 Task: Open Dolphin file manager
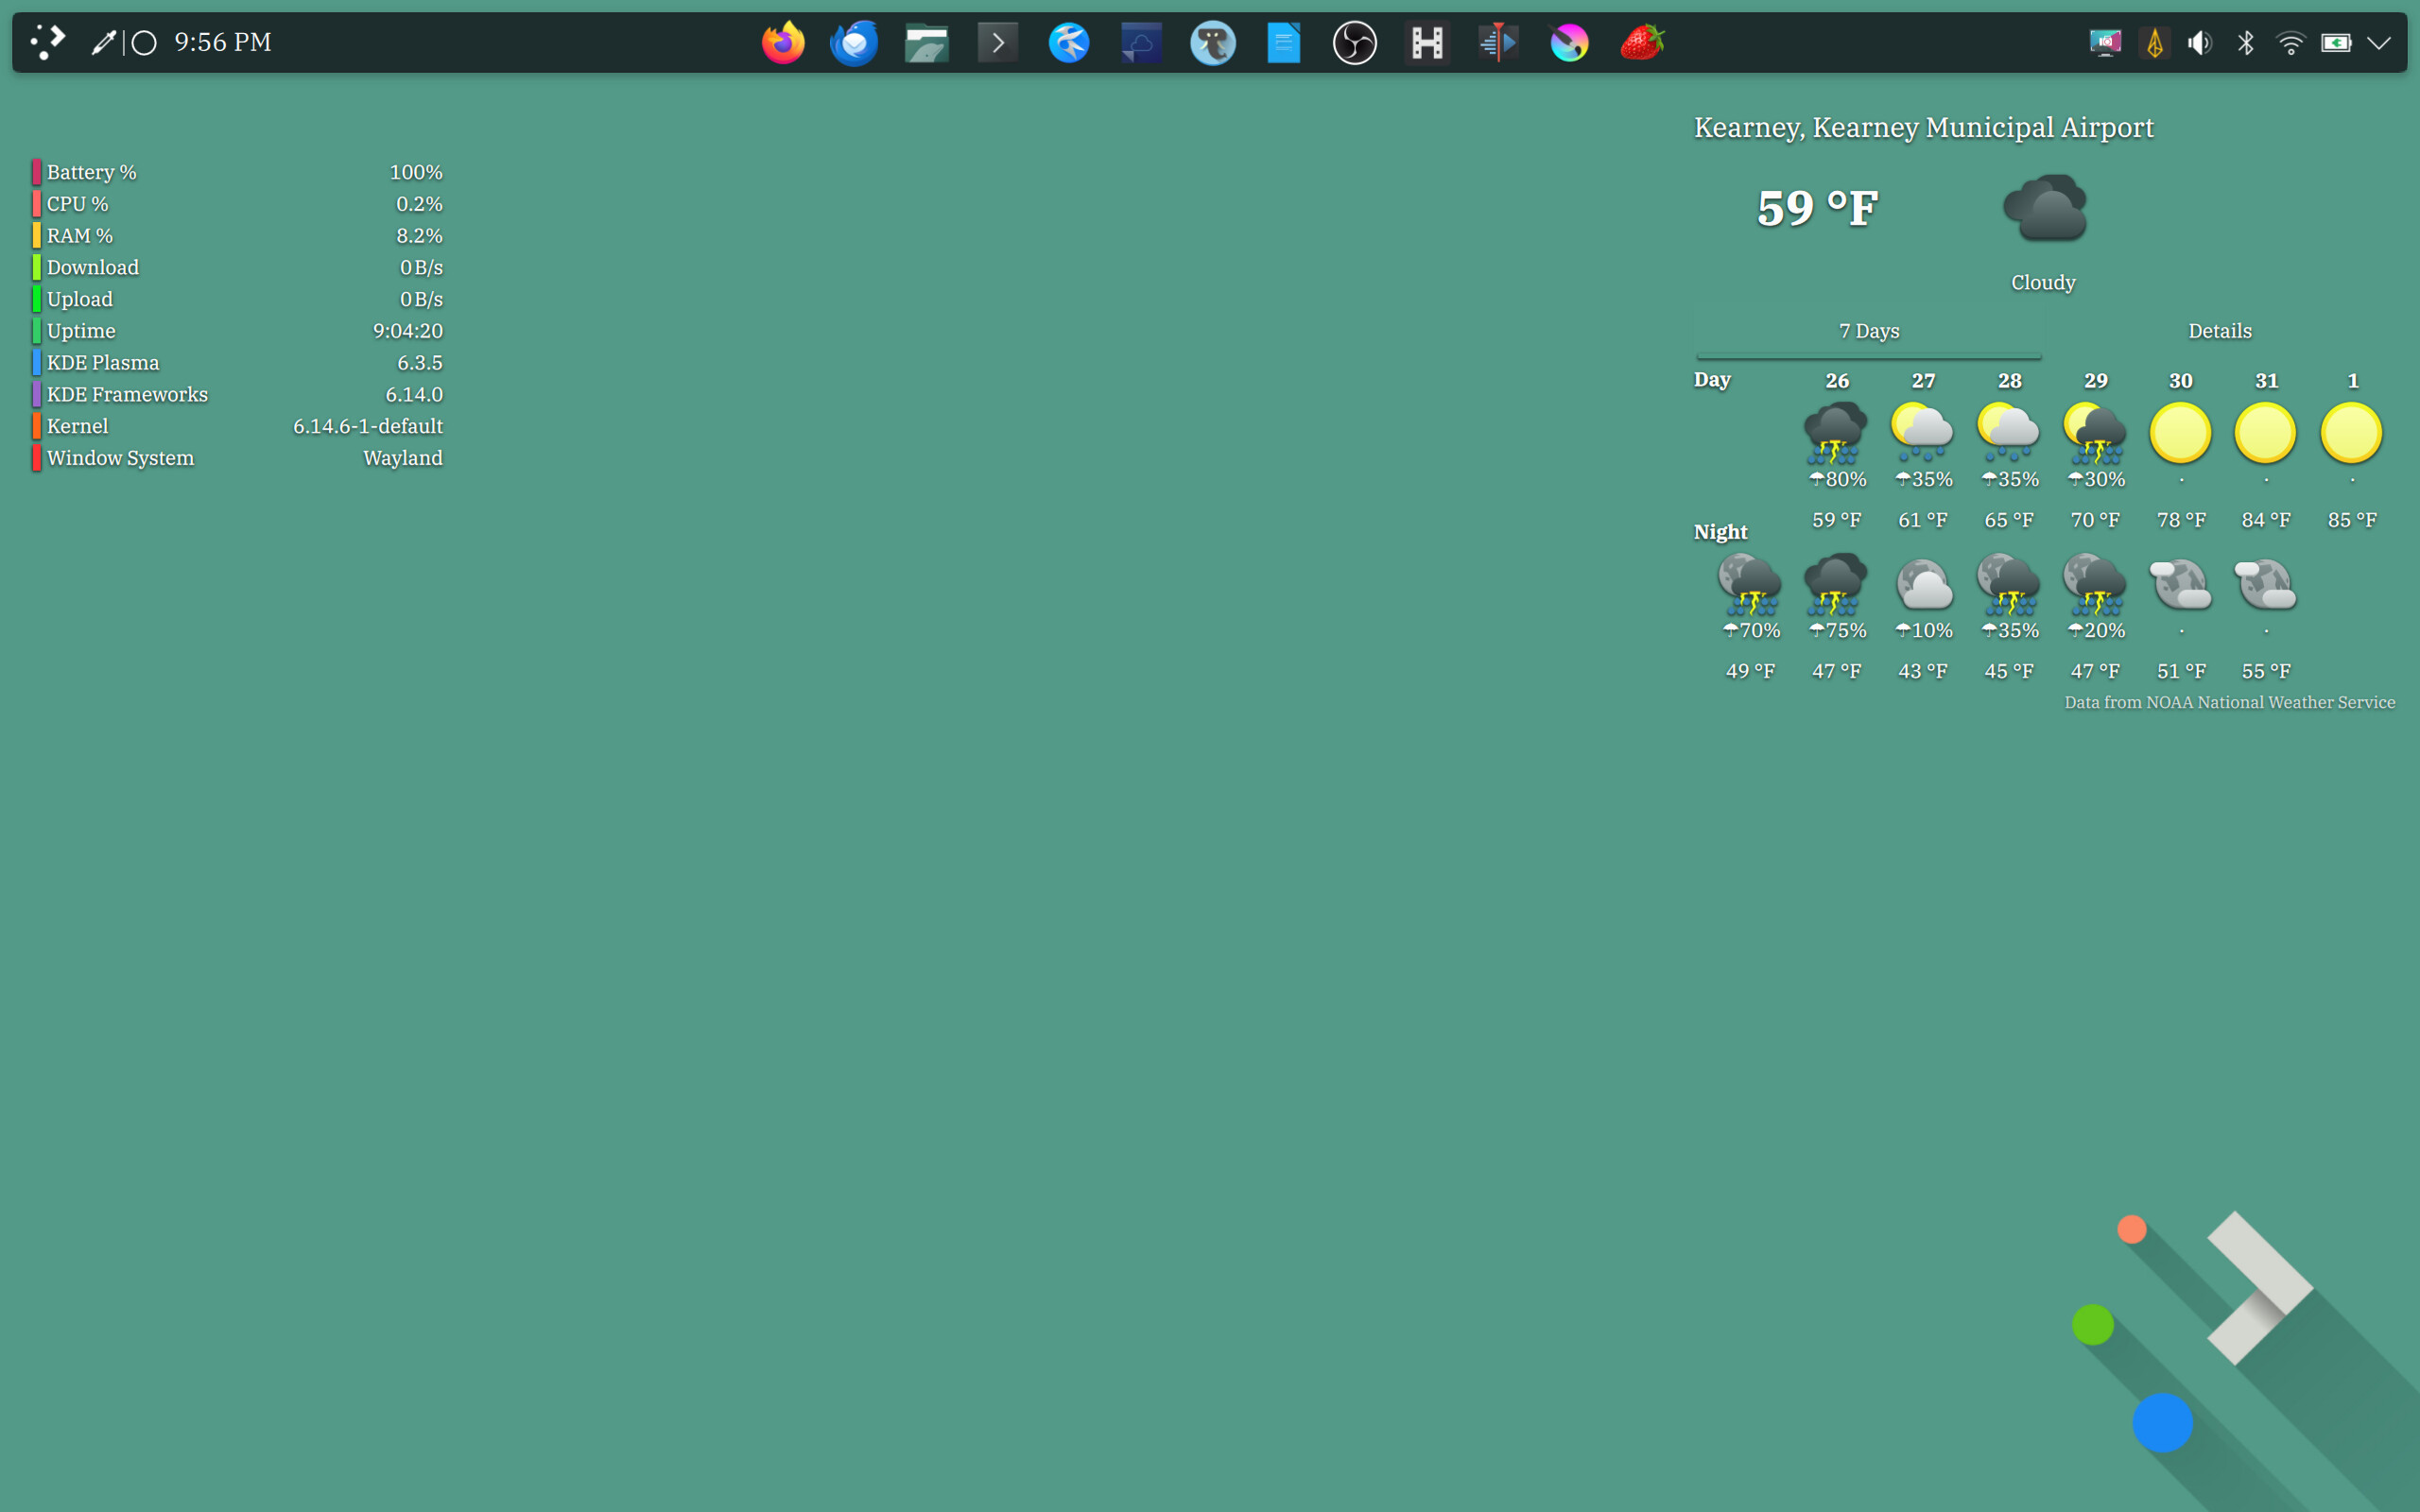coord(926,43)
